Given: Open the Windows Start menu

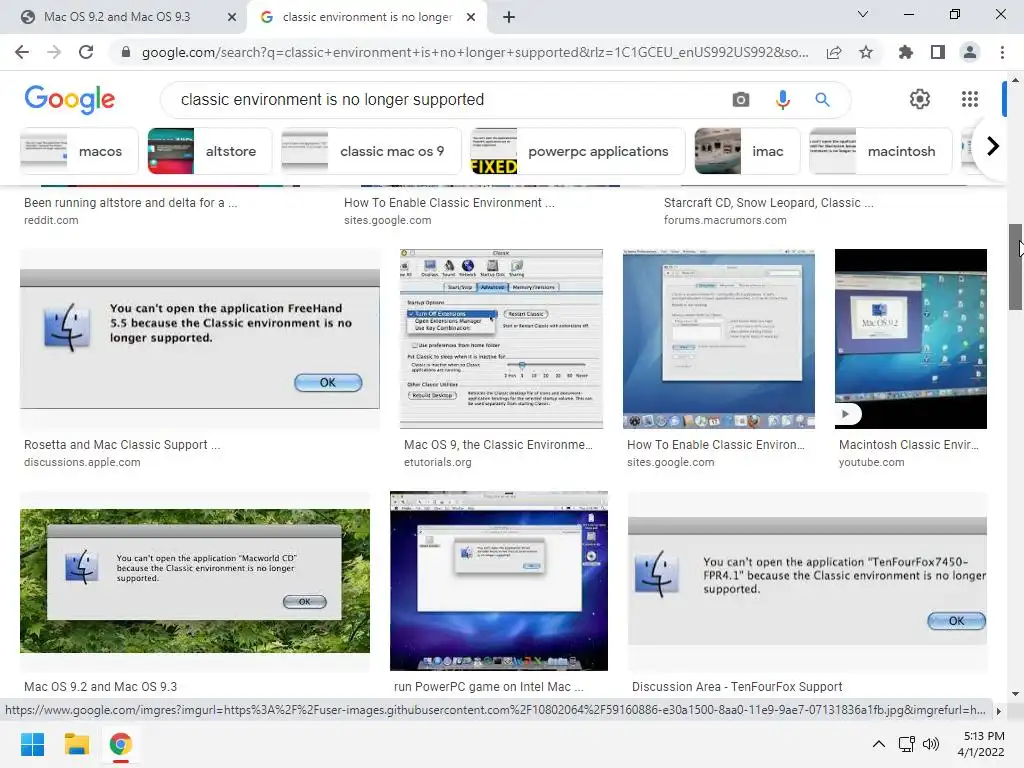Looking at the screenshot, I should pyautogui.click(x=32, y=744).
